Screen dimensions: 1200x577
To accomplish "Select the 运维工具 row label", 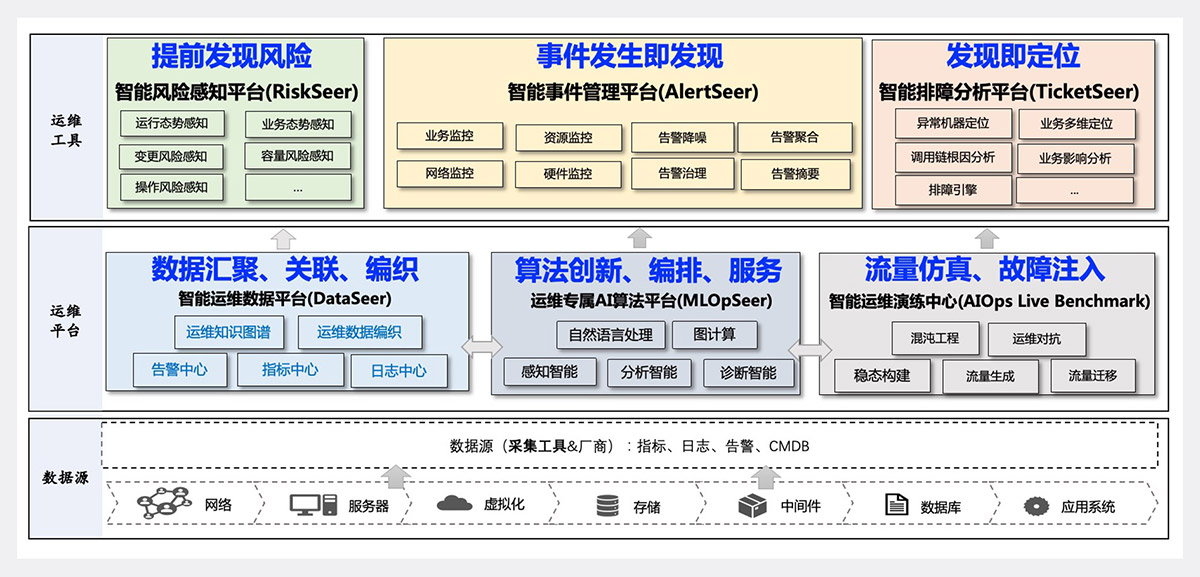I will 66,130.
